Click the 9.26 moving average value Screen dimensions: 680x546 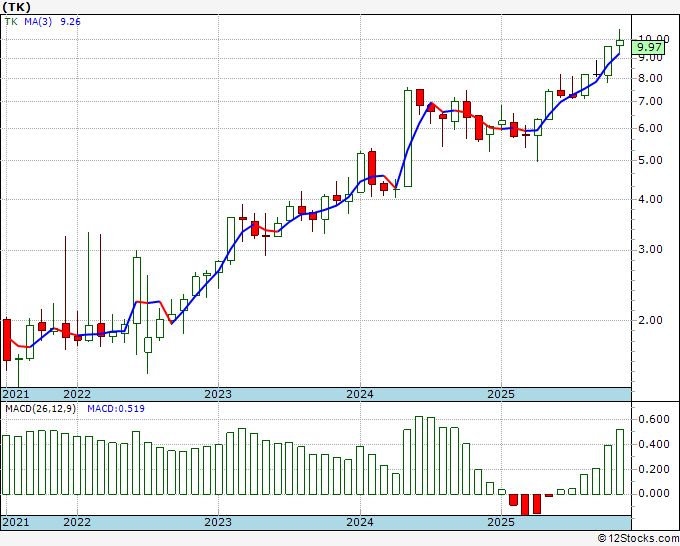tap(70, 22)
